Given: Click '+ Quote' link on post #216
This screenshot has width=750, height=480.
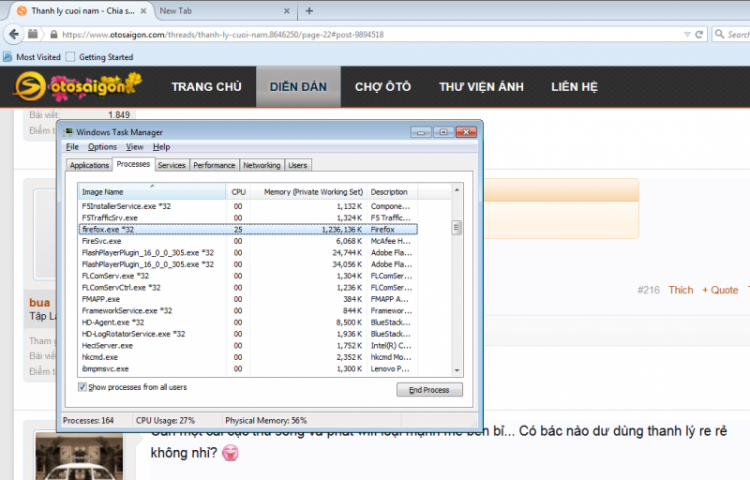Looking at the screenshot, I should pyautogui.click(x=720, y=290).
